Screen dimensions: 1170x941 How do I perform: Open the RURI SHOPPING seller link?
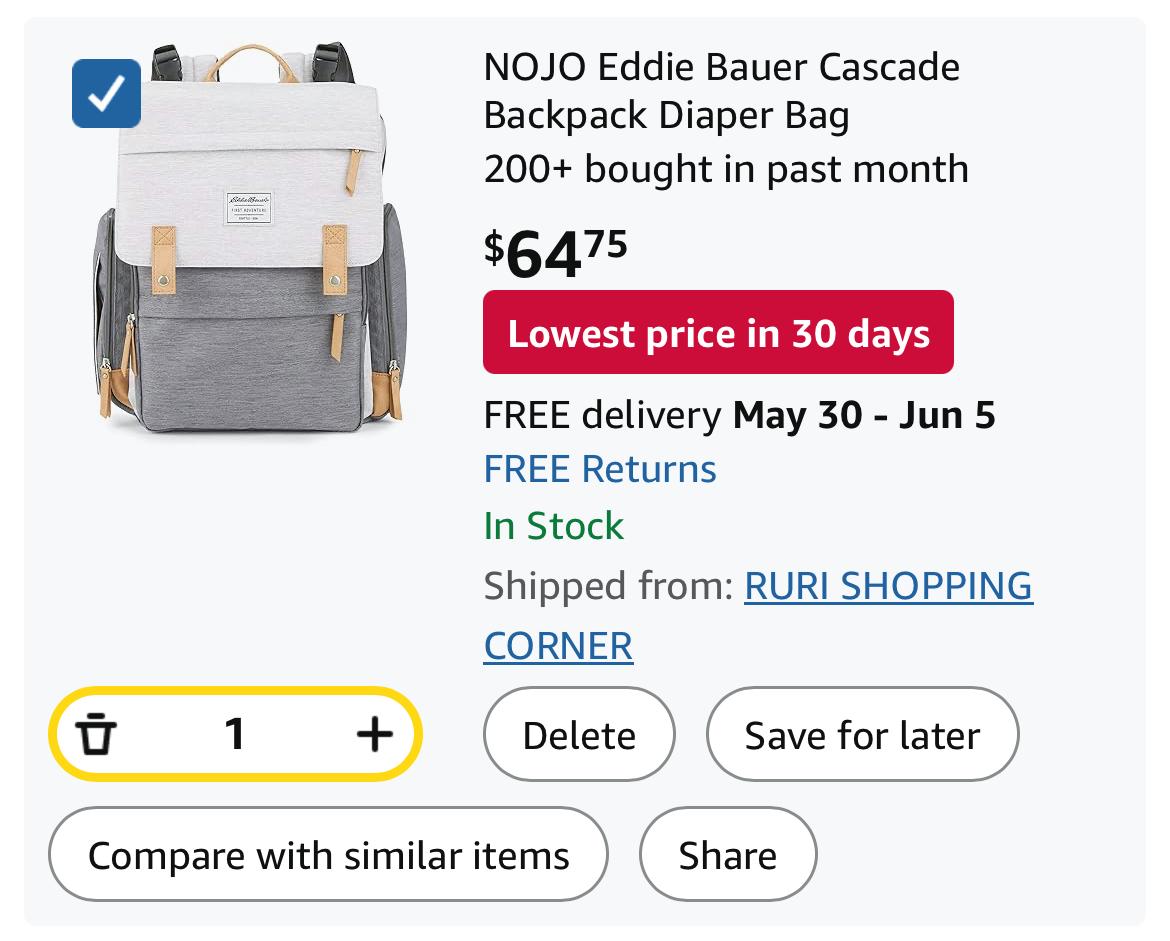tap(888, 586)
